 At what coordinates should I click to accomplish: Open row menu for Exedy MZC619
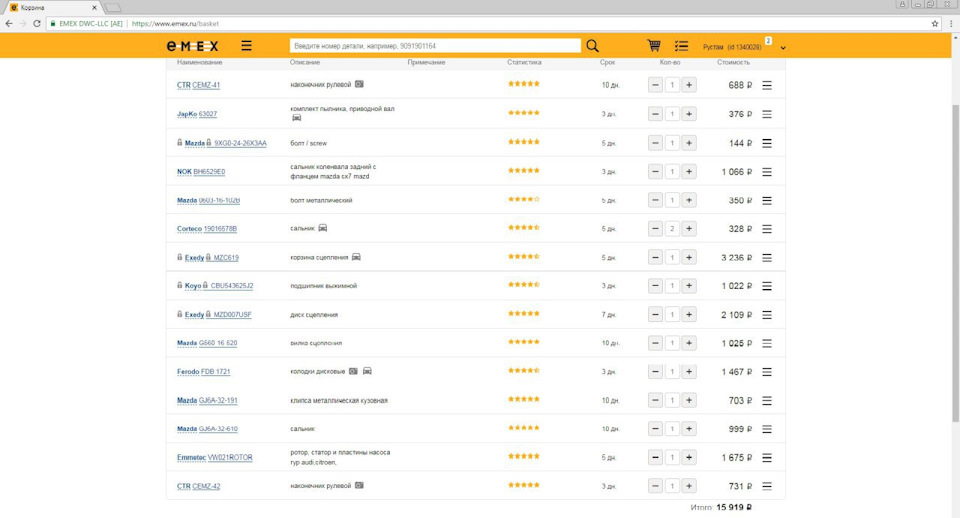tap(767, 258)
